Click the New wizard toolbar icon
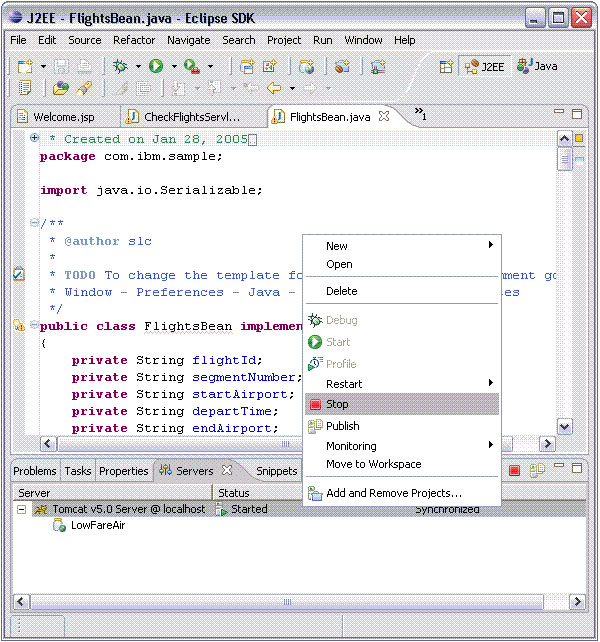Viewport: 600px width, 642px height. (25, 66)
